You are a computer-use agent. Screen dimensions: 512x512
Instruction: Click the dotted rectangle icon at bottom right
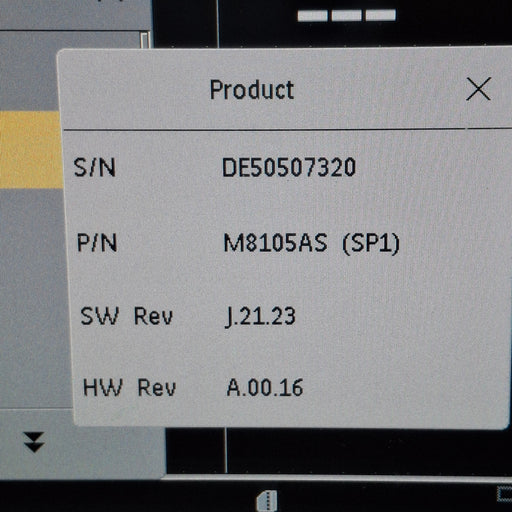pyautogui.click(x=505, y=493)
